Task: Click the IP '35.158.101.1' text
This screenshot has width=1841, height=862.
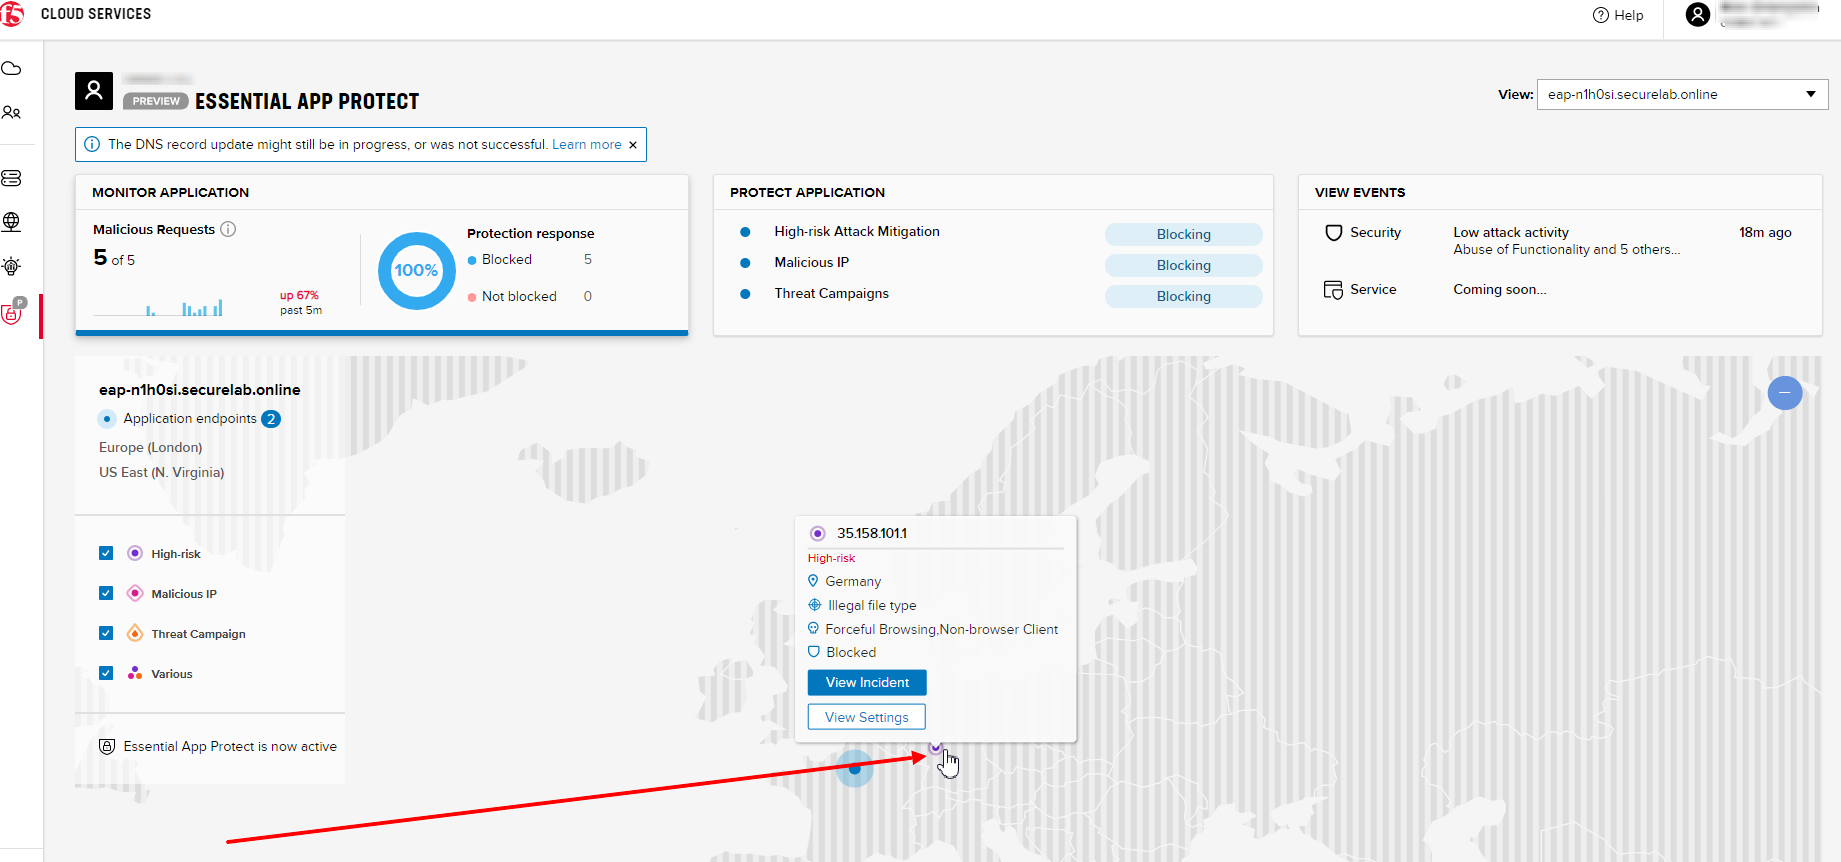Action: [x=872, y=533]
